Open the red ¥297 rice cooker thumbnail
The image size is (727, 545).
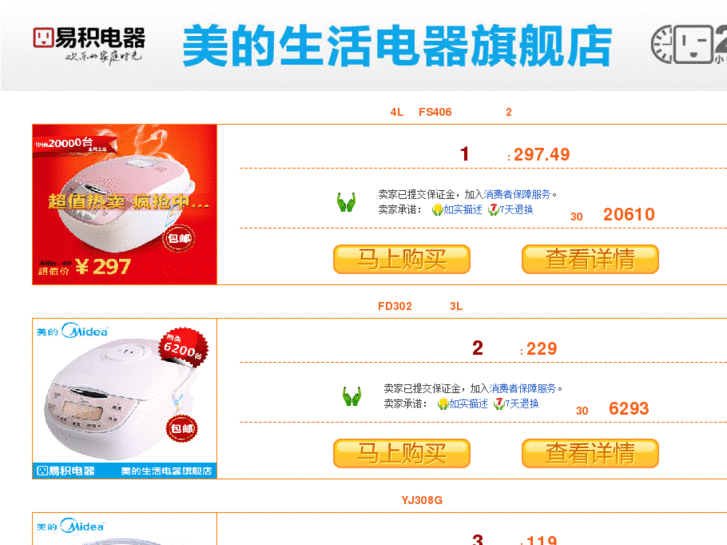coord(125,205)
